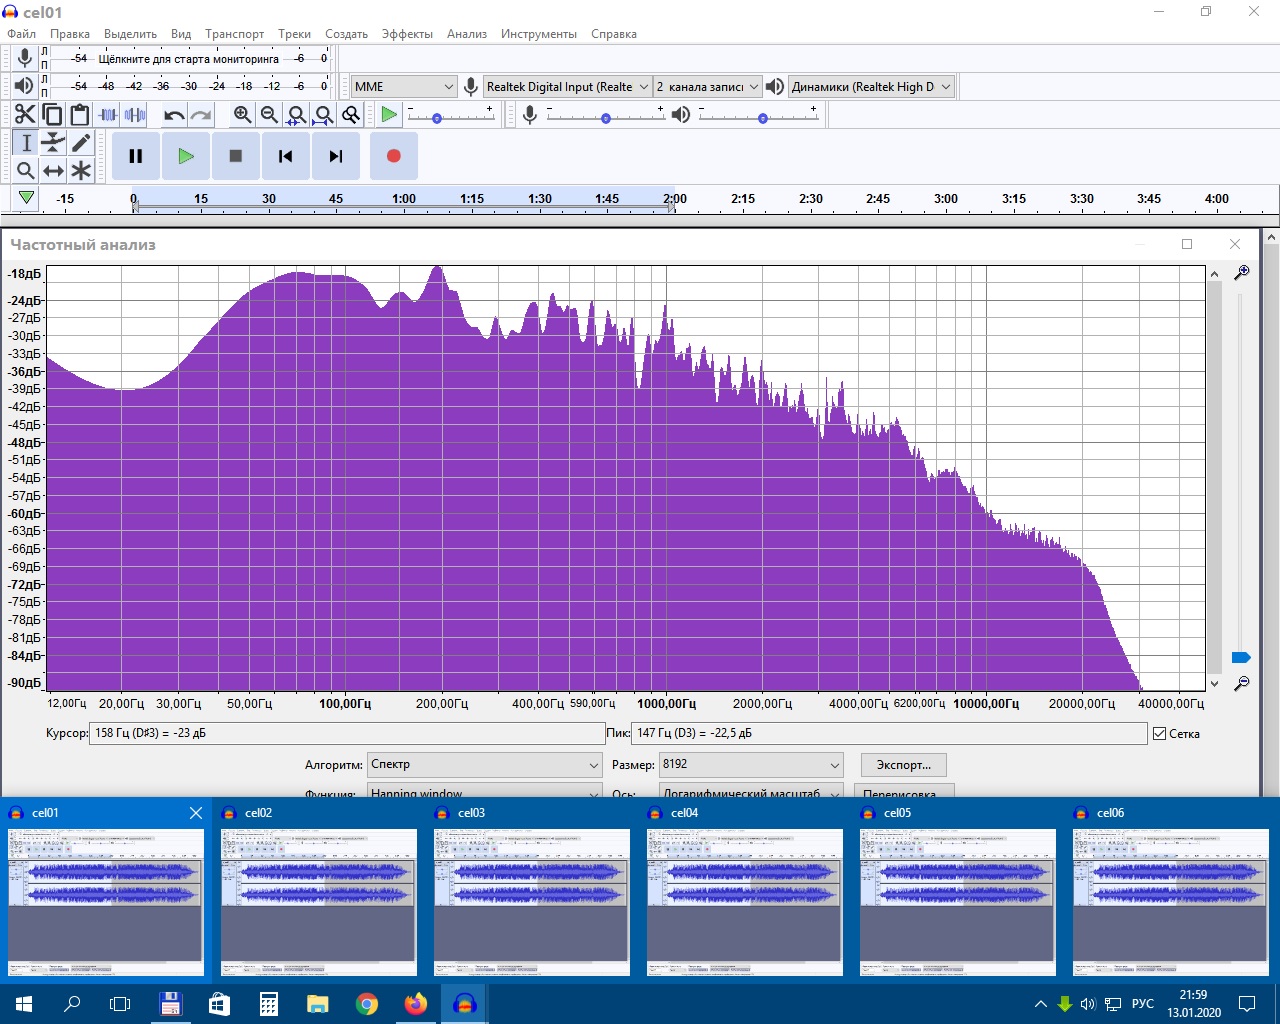Click the timeline pinned play head triangle
The height and width of the screenshot is (1024, 1280).
click(x=26, y=198)
